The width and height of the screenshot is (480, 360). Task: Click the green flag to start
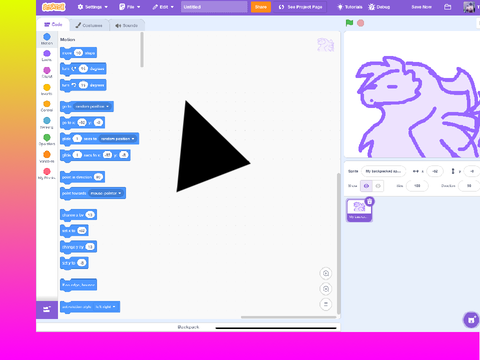pos(349,23)
